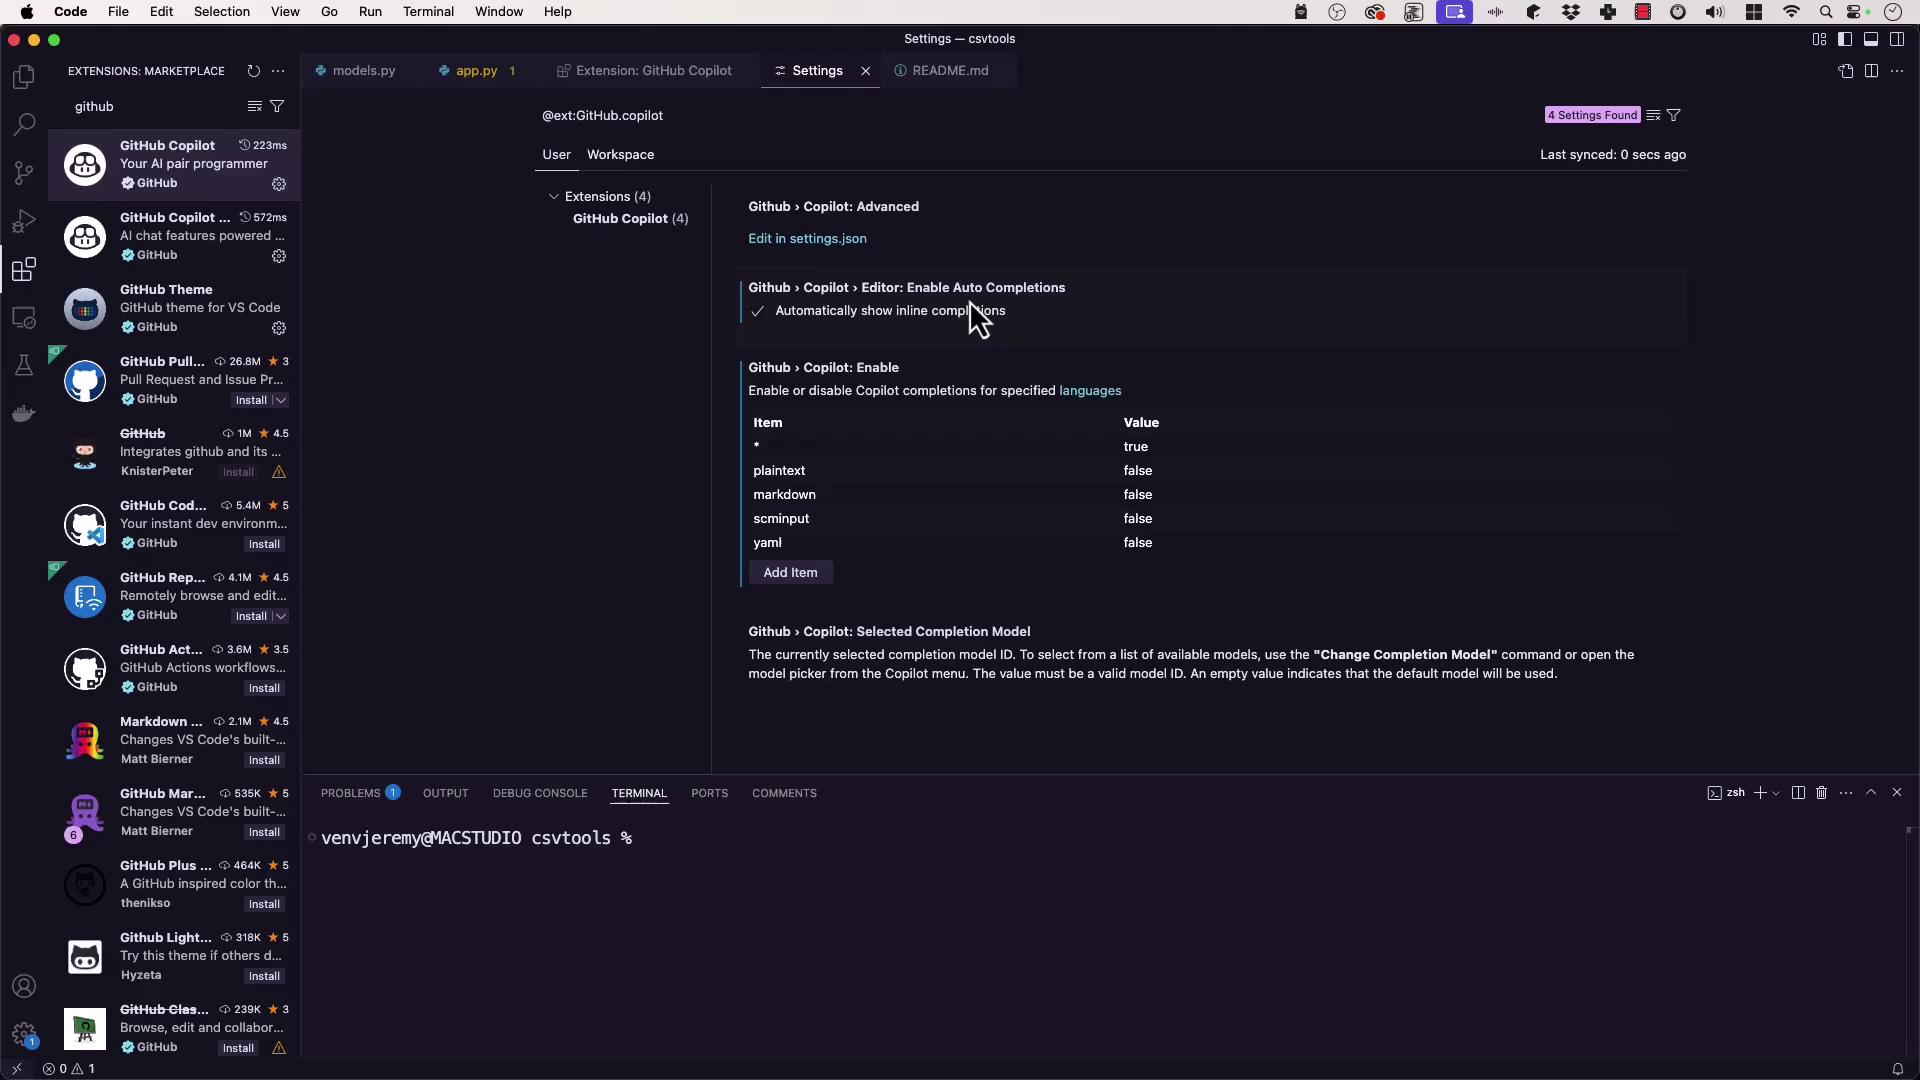The height and width of the screenshot is (1080, 1920).
Task: Click the Search activity bar icon
Action: coord(24,125)
